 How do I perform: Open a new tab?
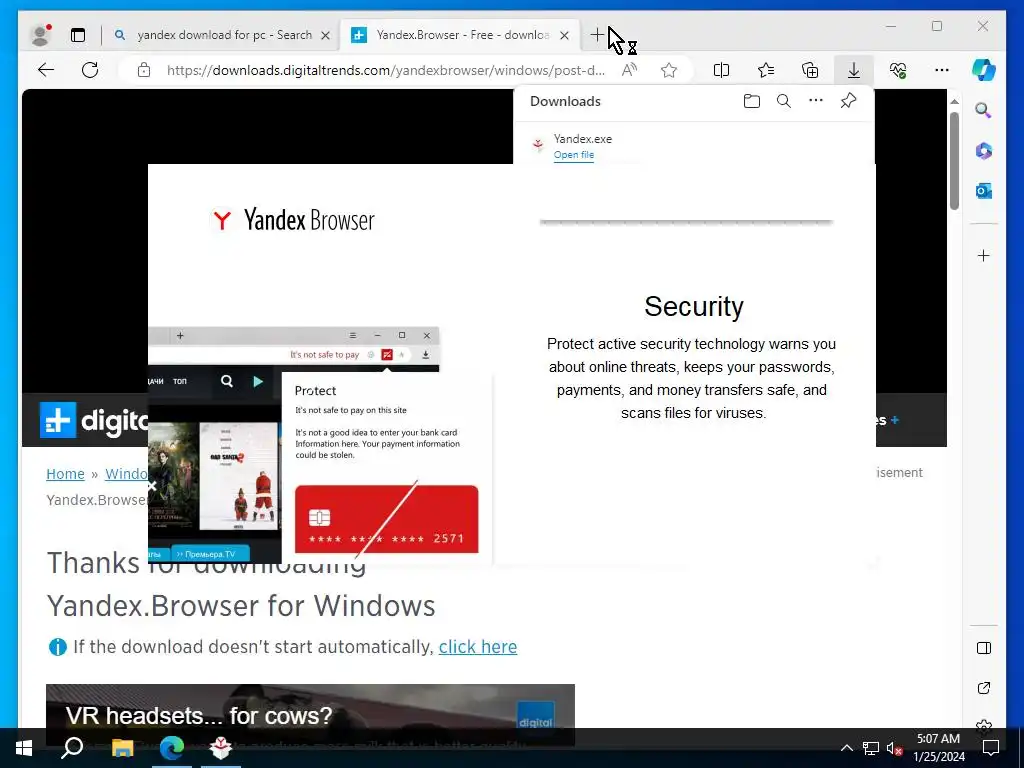(596, 35)
